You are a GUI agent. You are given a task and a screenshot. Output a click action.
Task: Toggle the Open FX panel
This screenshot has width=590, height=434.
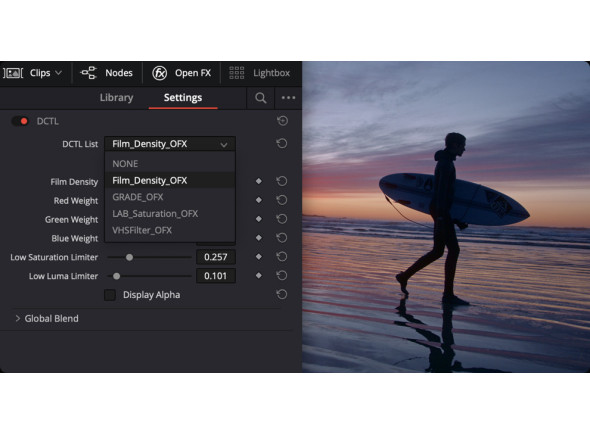coord(181,73)
